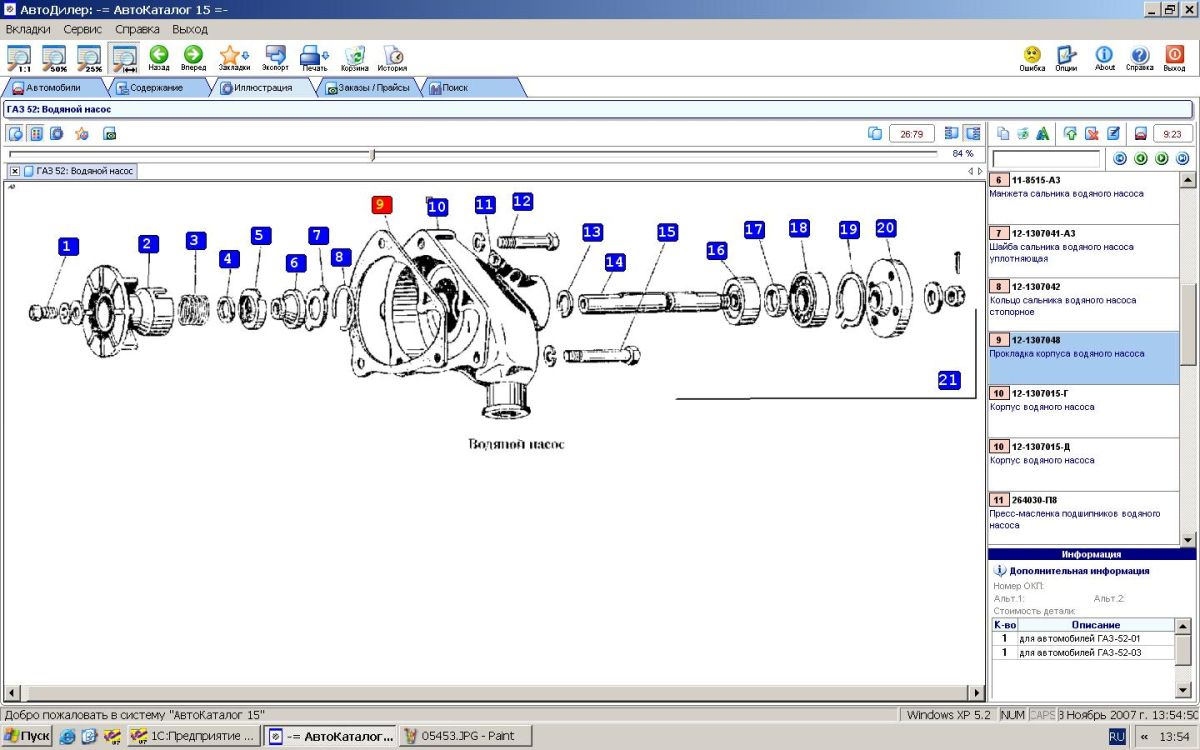Expand the Закладки (bookmarks) dropdown
The width and height of the screenshot is (1200, 750).
click(x=245, y=56)
